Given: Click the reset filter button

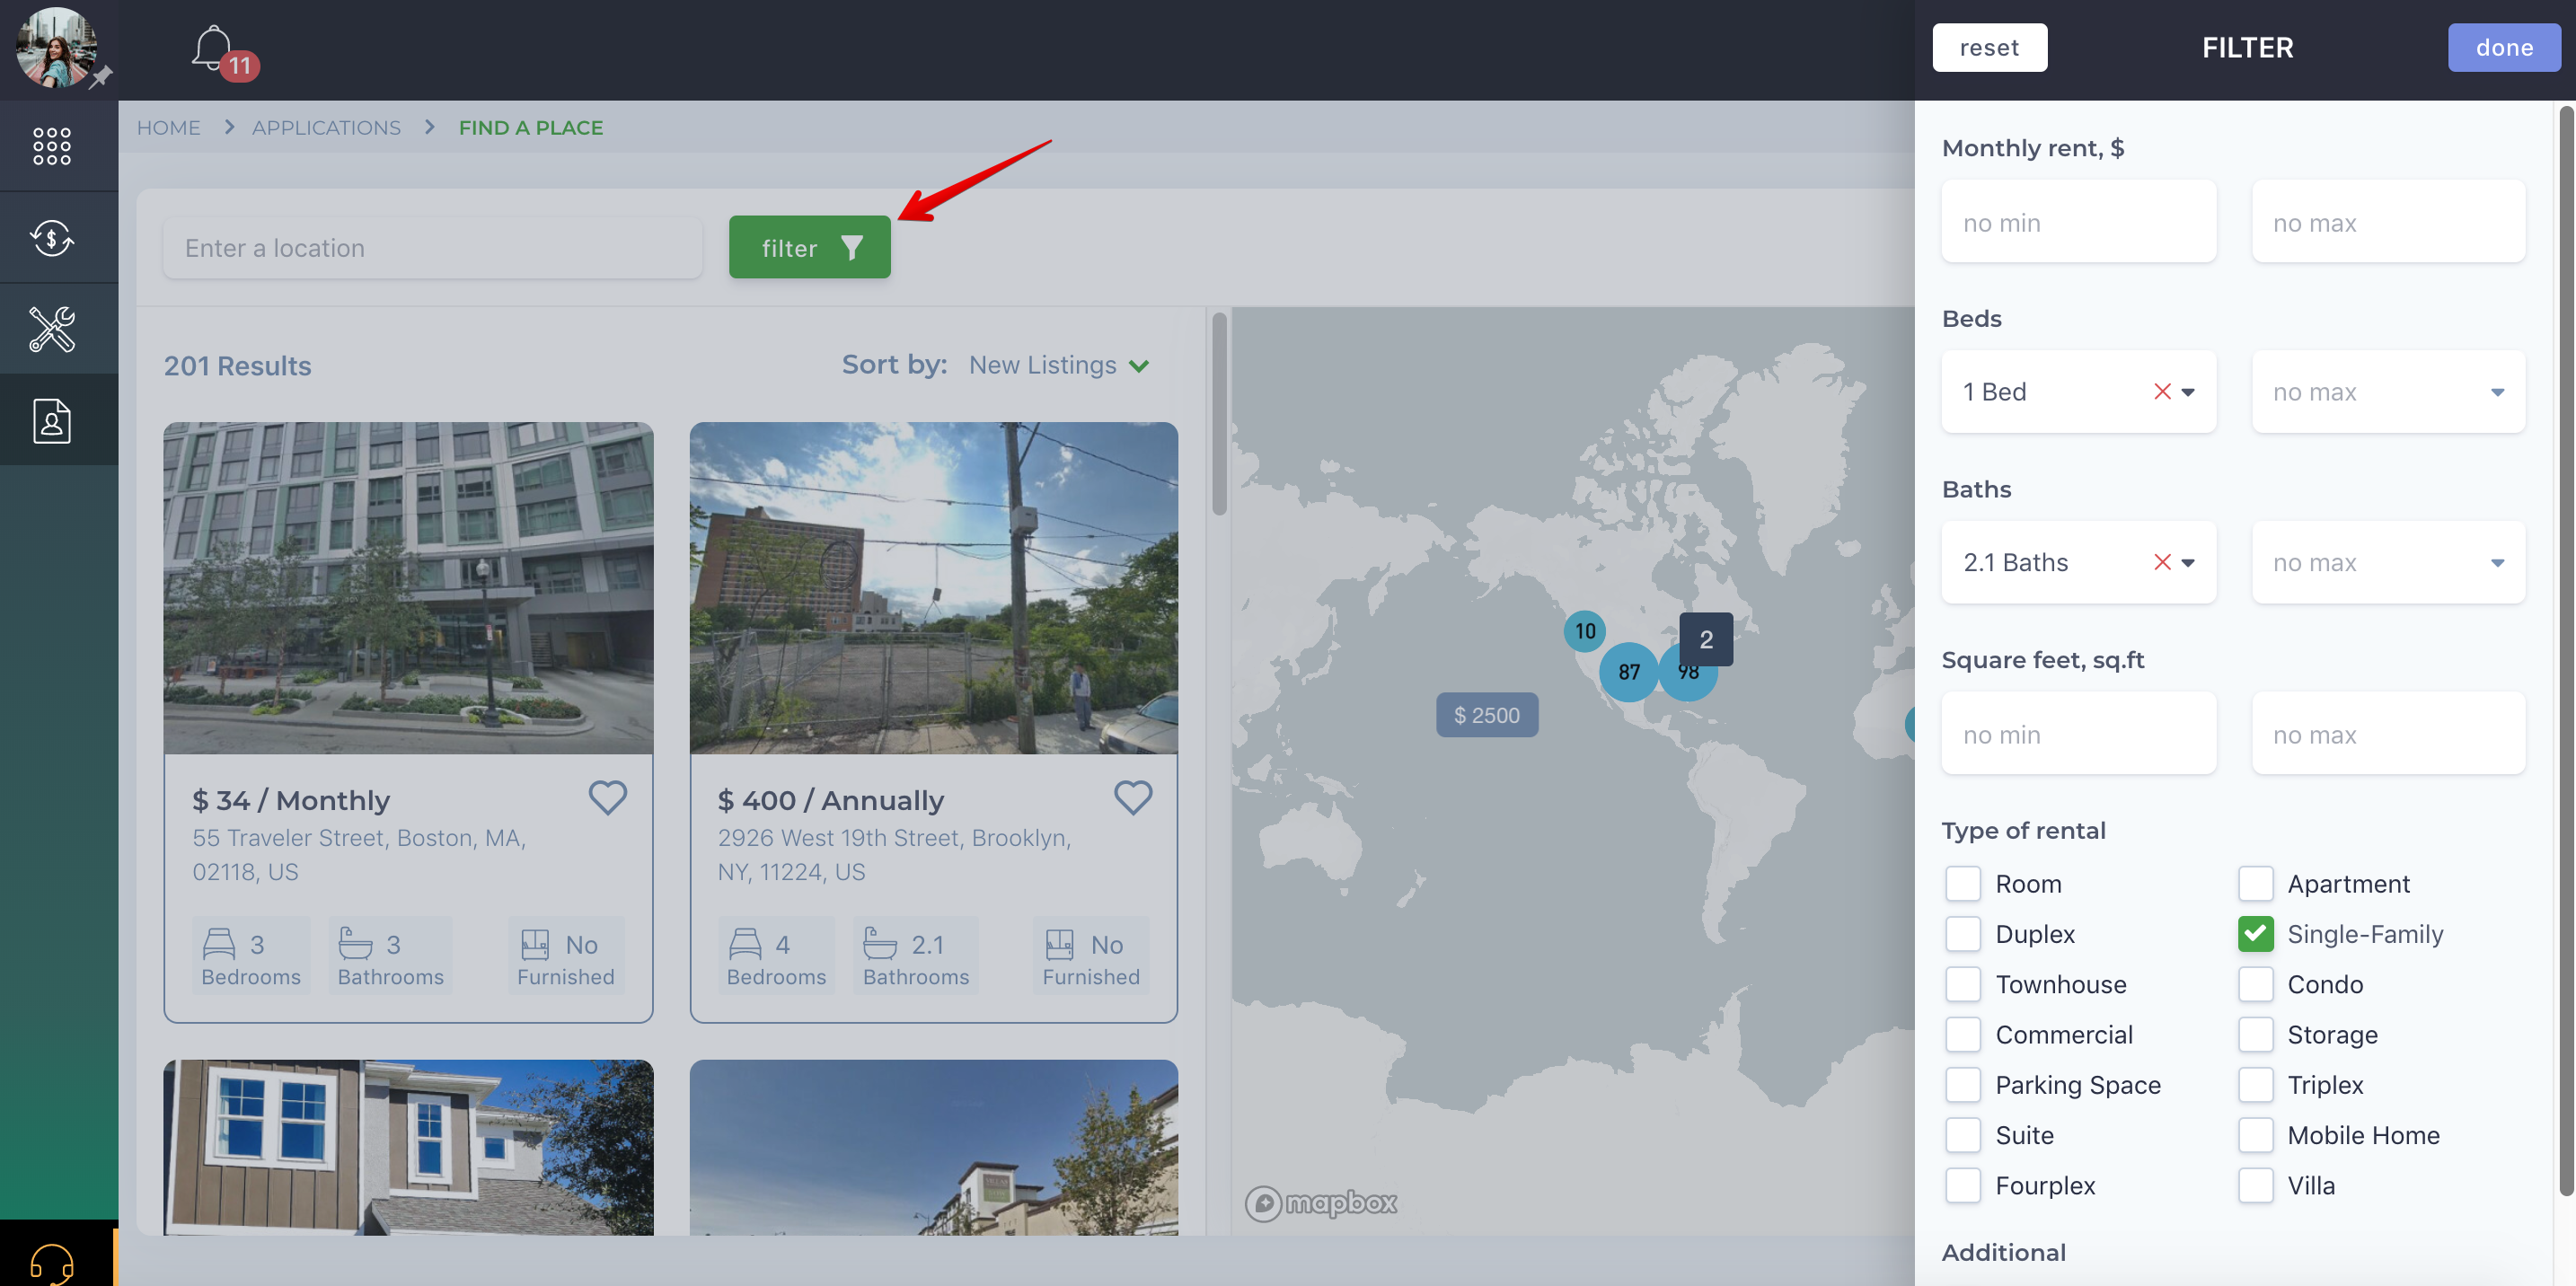Looking at the screenshot, I should click(1989, 47).
